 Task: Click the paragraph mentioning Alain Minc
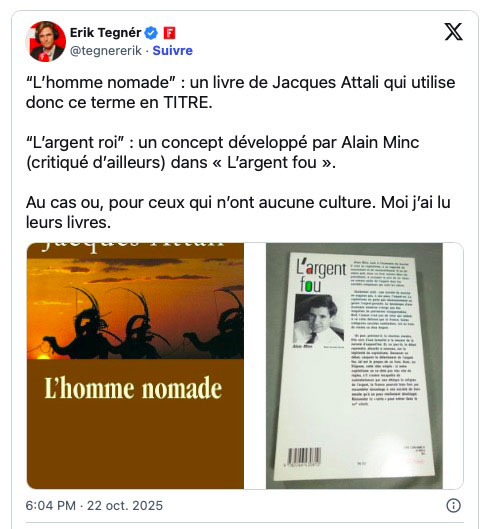pos(223,152)
